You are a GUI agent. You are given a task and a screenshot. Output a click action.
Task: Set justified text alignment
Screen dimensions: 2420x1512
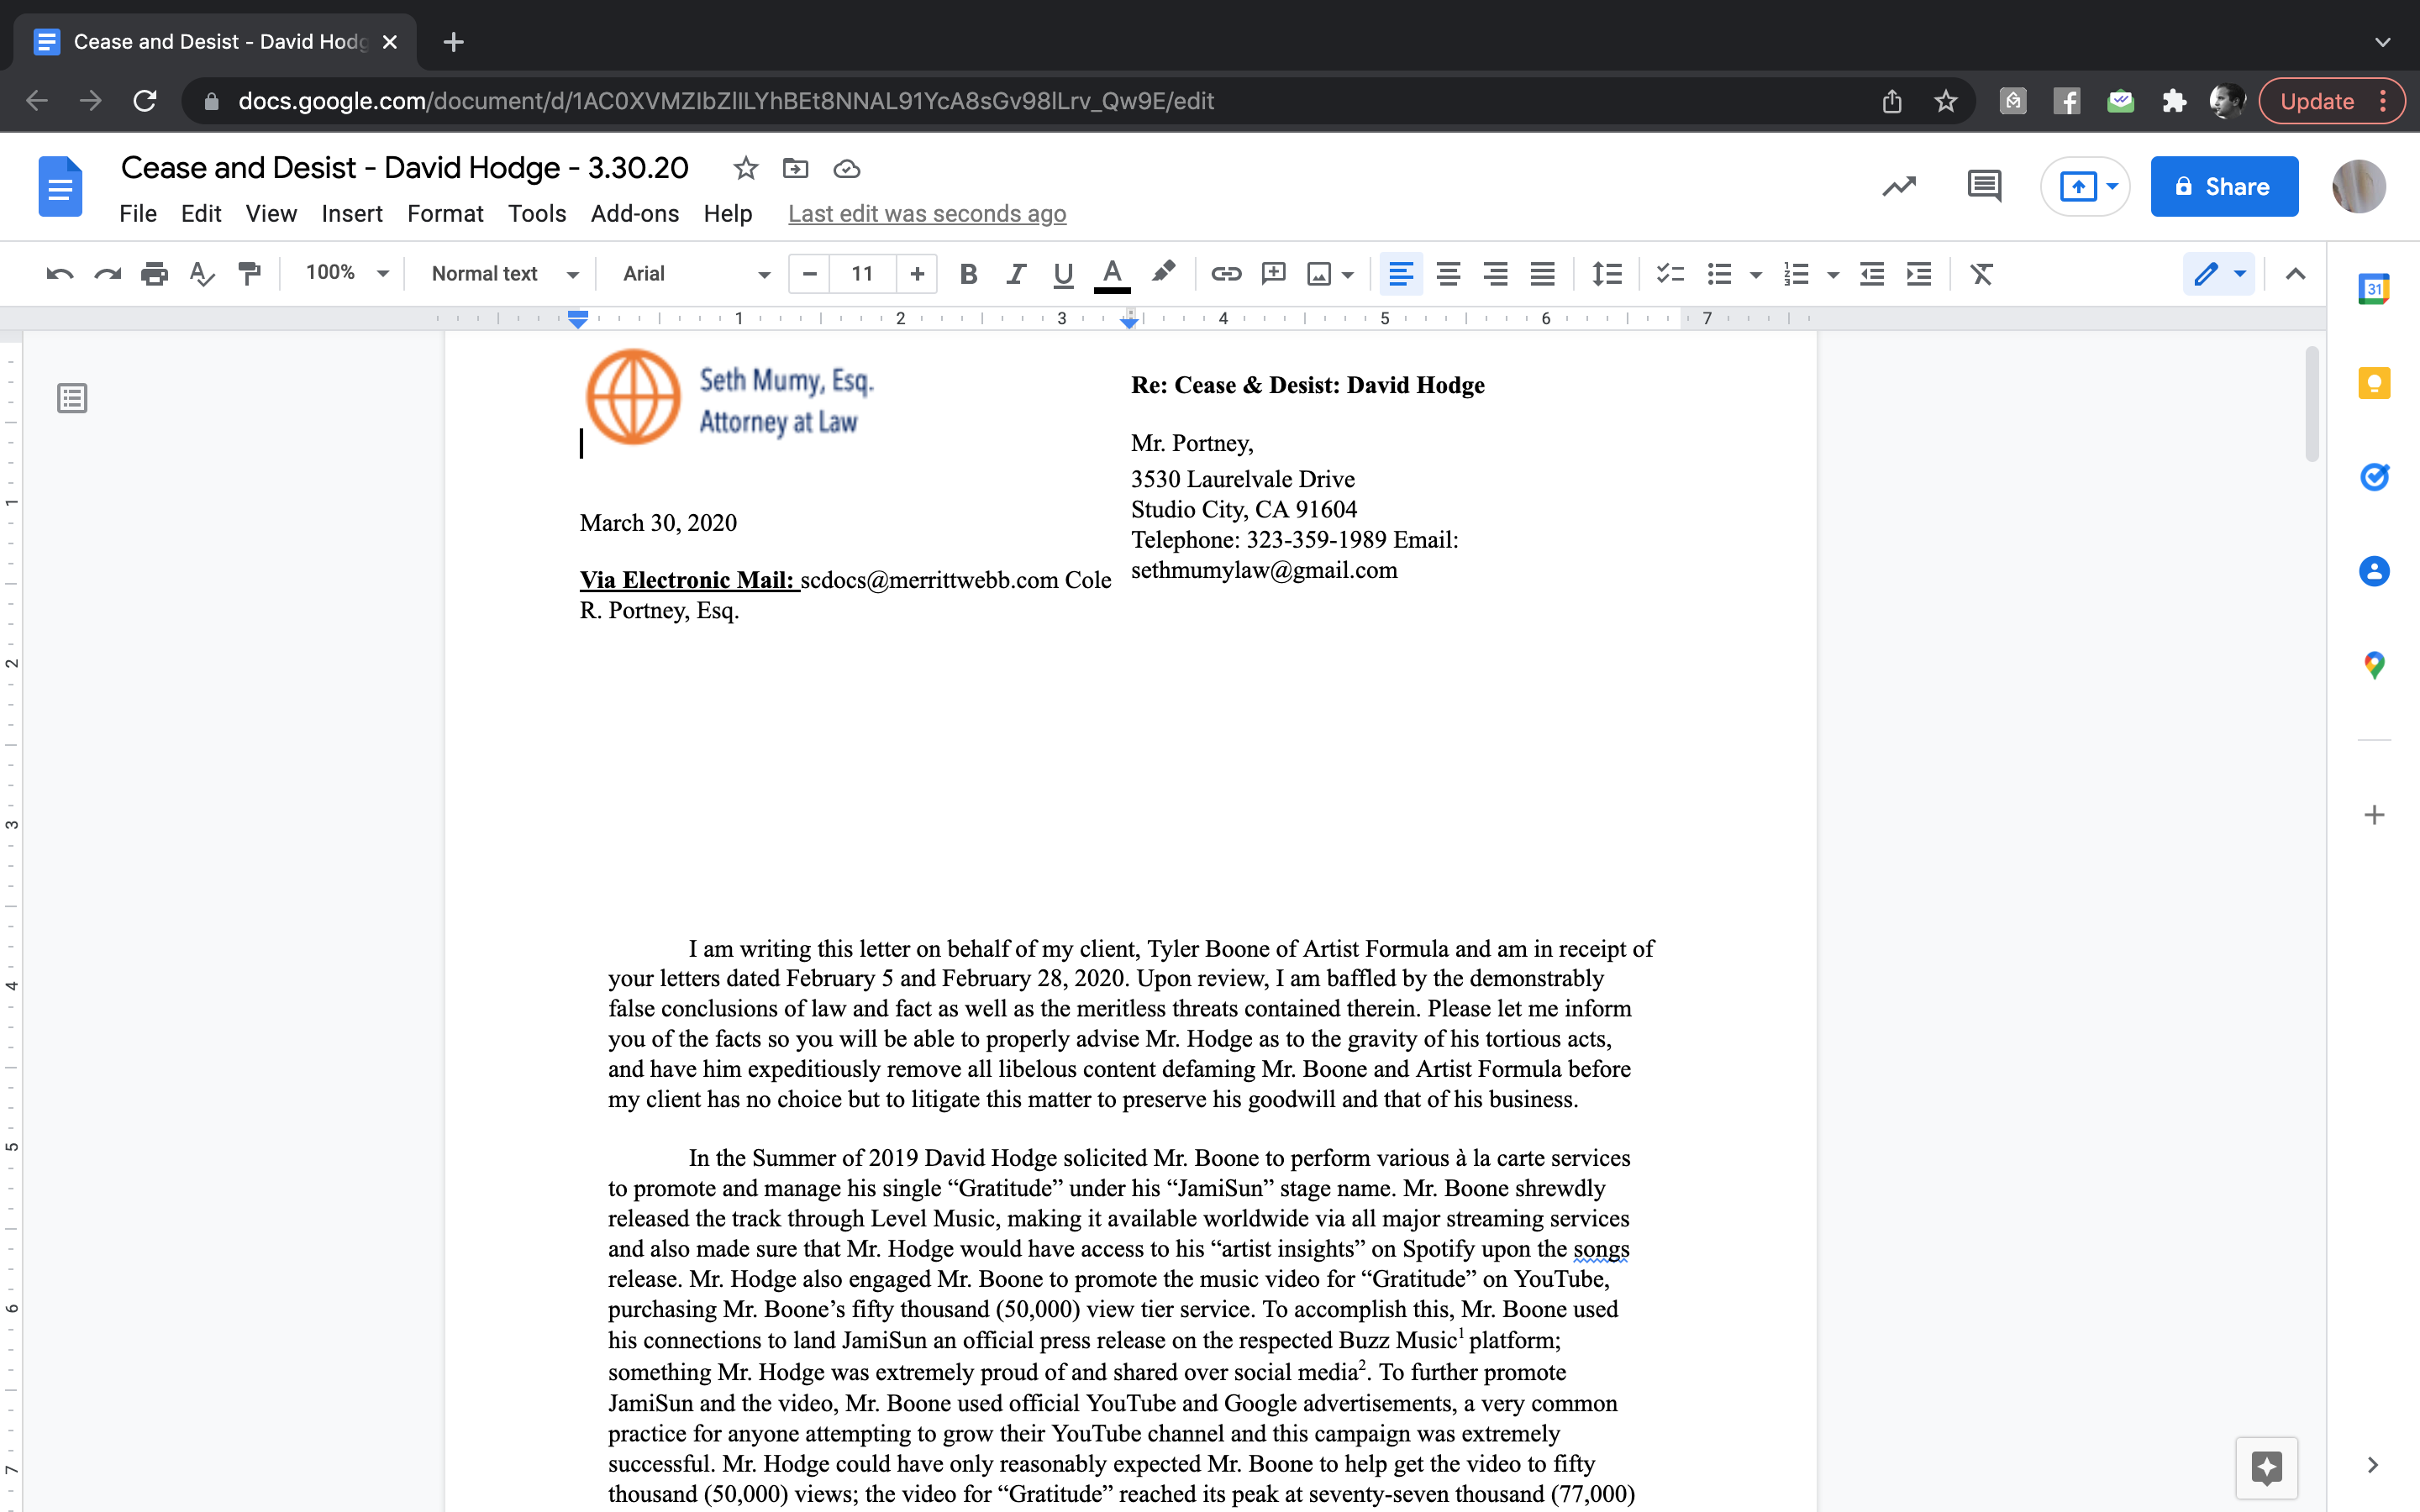(x=1542, y=274)
